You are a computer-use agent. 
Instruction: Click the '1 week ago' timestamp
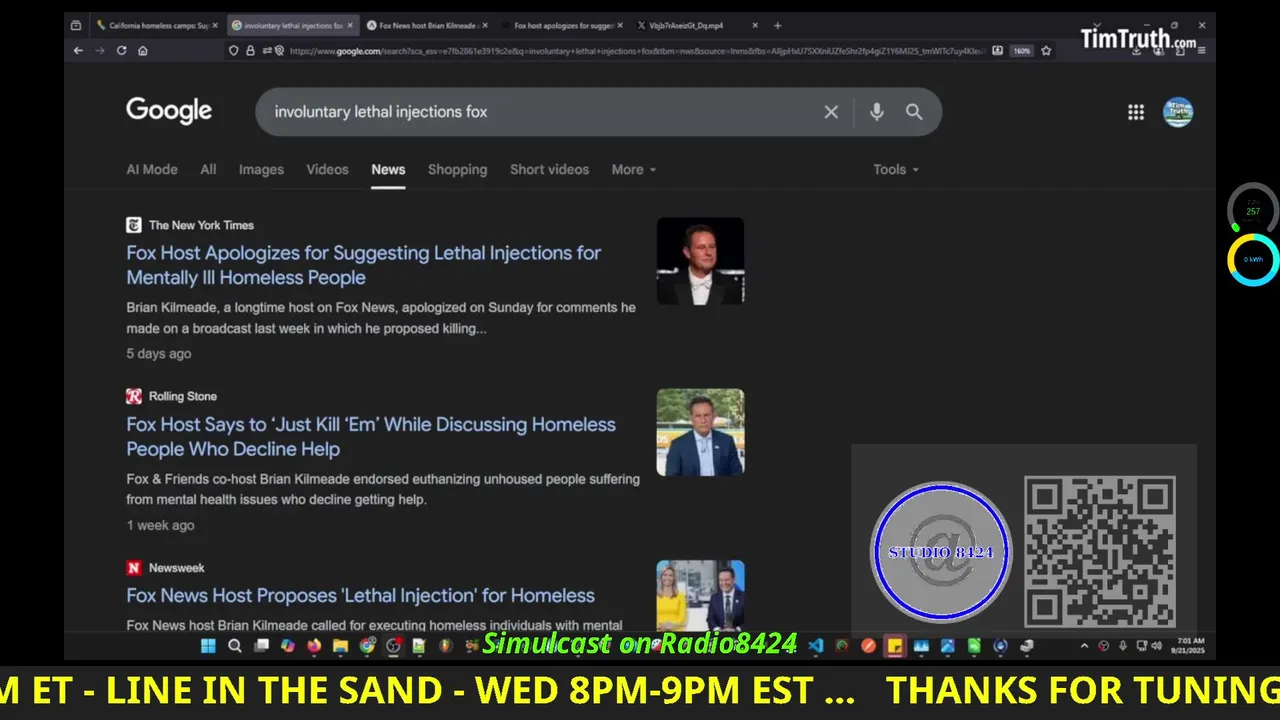pyautogui.click(x=160, y=525)
